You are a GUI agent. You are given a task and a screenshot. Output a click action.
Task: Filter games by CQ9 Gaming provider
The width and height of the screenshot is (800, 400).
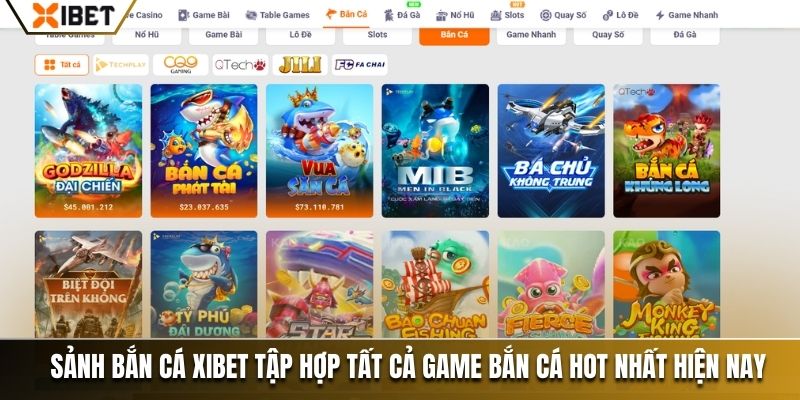coord(181,65)
